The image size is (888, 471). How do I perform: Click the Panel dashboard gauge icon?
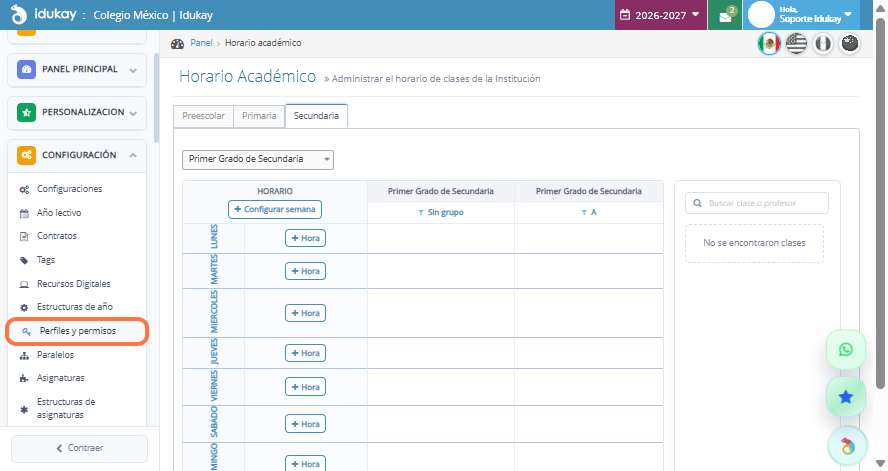tap(177, 44)
